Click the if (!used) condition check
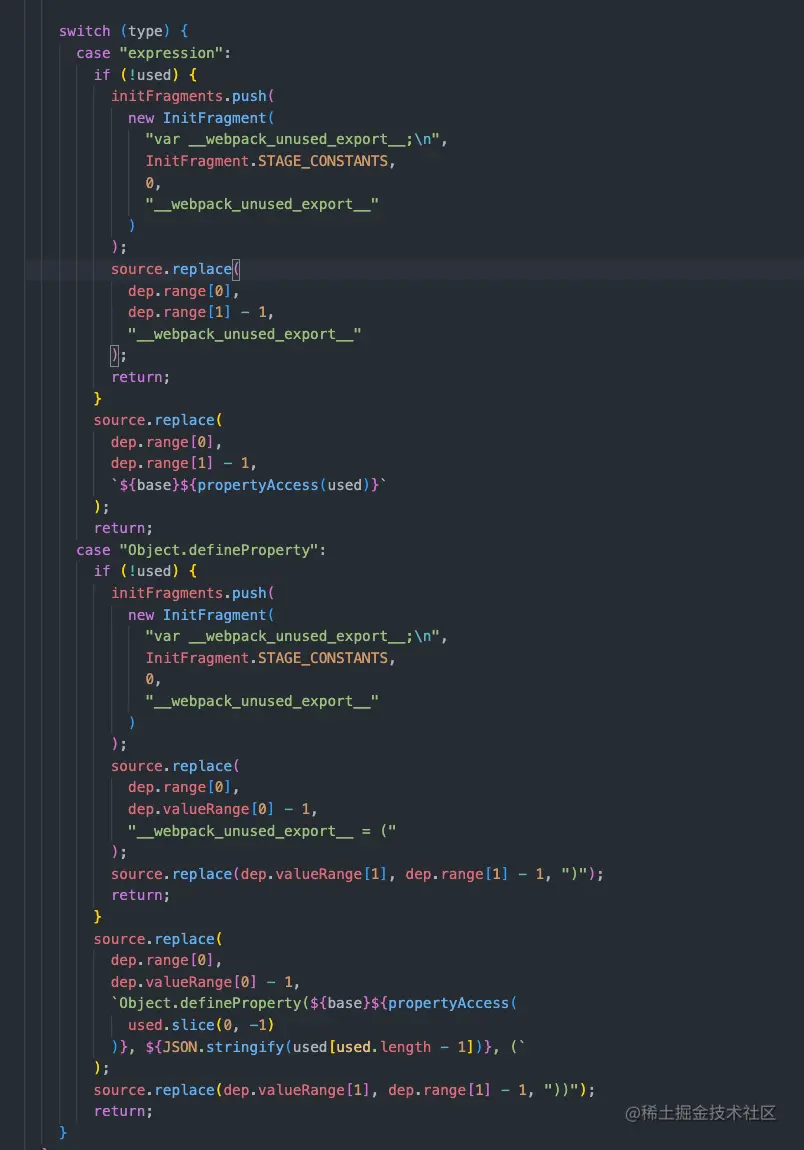The width and height of the screenshot is (804, 1150). pyautogui.click(x=137, y=74)
